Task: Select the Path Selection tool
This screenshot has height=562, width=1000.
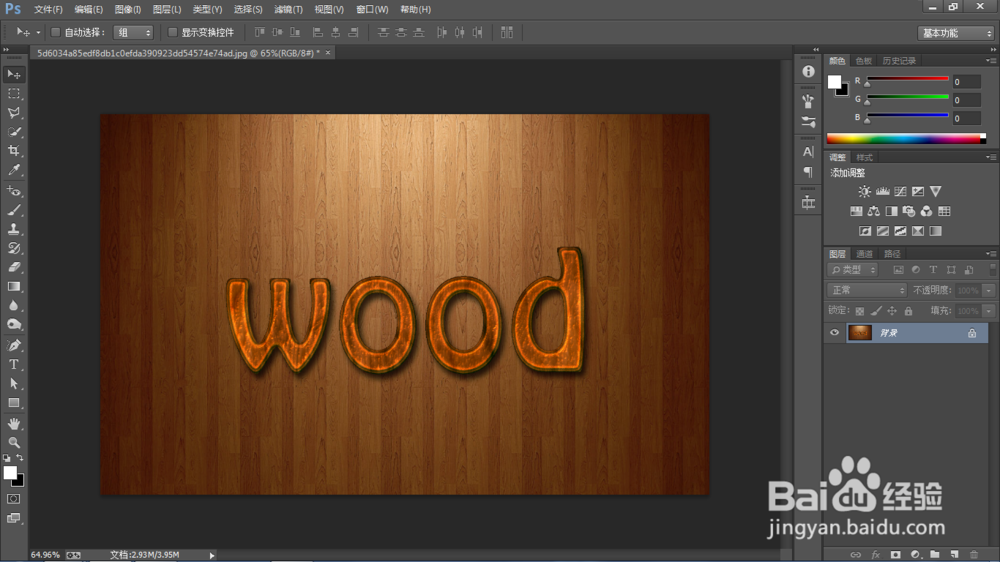Action: pos(13,383)
